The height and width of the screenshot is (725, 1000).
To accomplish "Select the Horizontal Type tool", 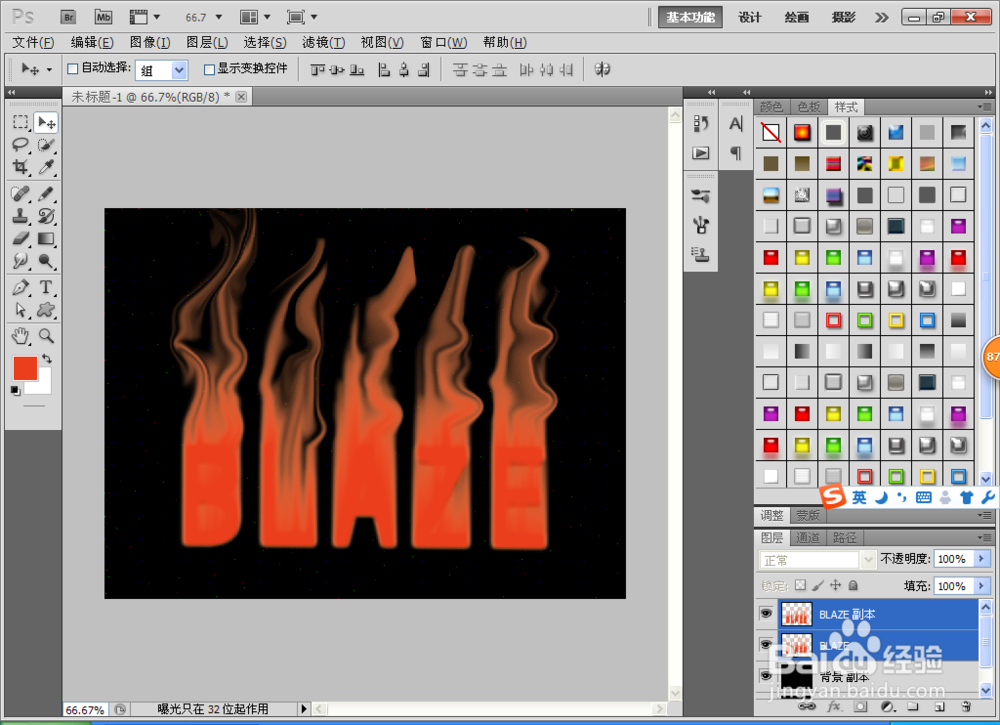I will [46, 287].
